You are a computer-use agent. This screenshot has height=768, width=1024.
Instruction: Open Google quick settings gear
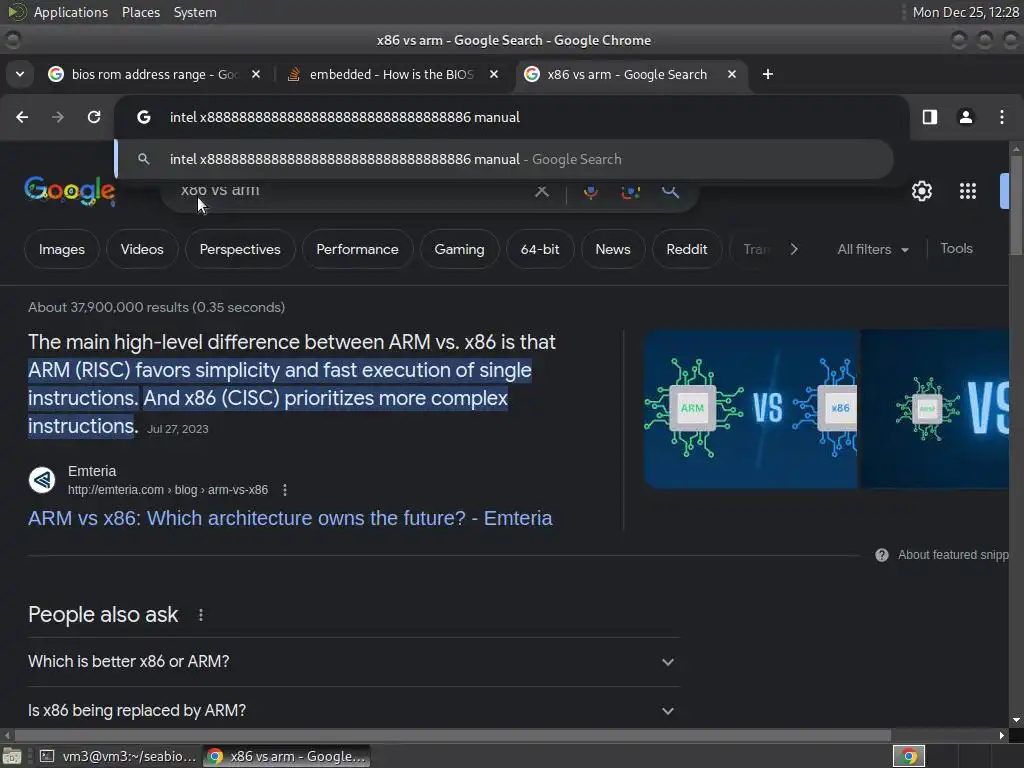pos(922,191)
